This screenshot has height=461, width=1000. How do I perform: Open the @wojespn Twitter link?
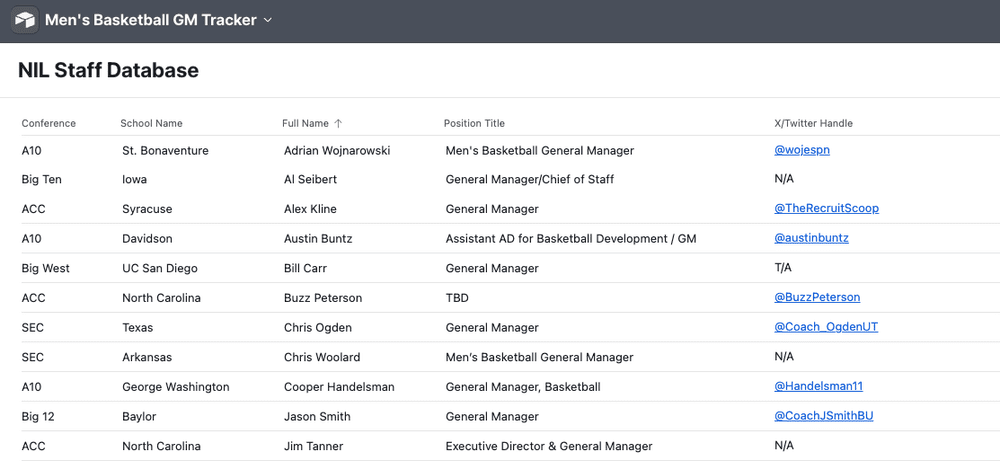click(x=802, y=150)
